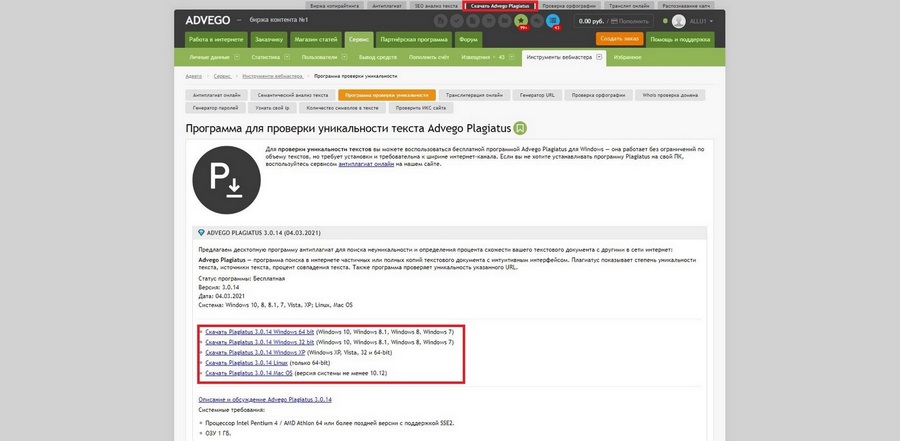Open the Магазин статей tab

tap(315, 40)
